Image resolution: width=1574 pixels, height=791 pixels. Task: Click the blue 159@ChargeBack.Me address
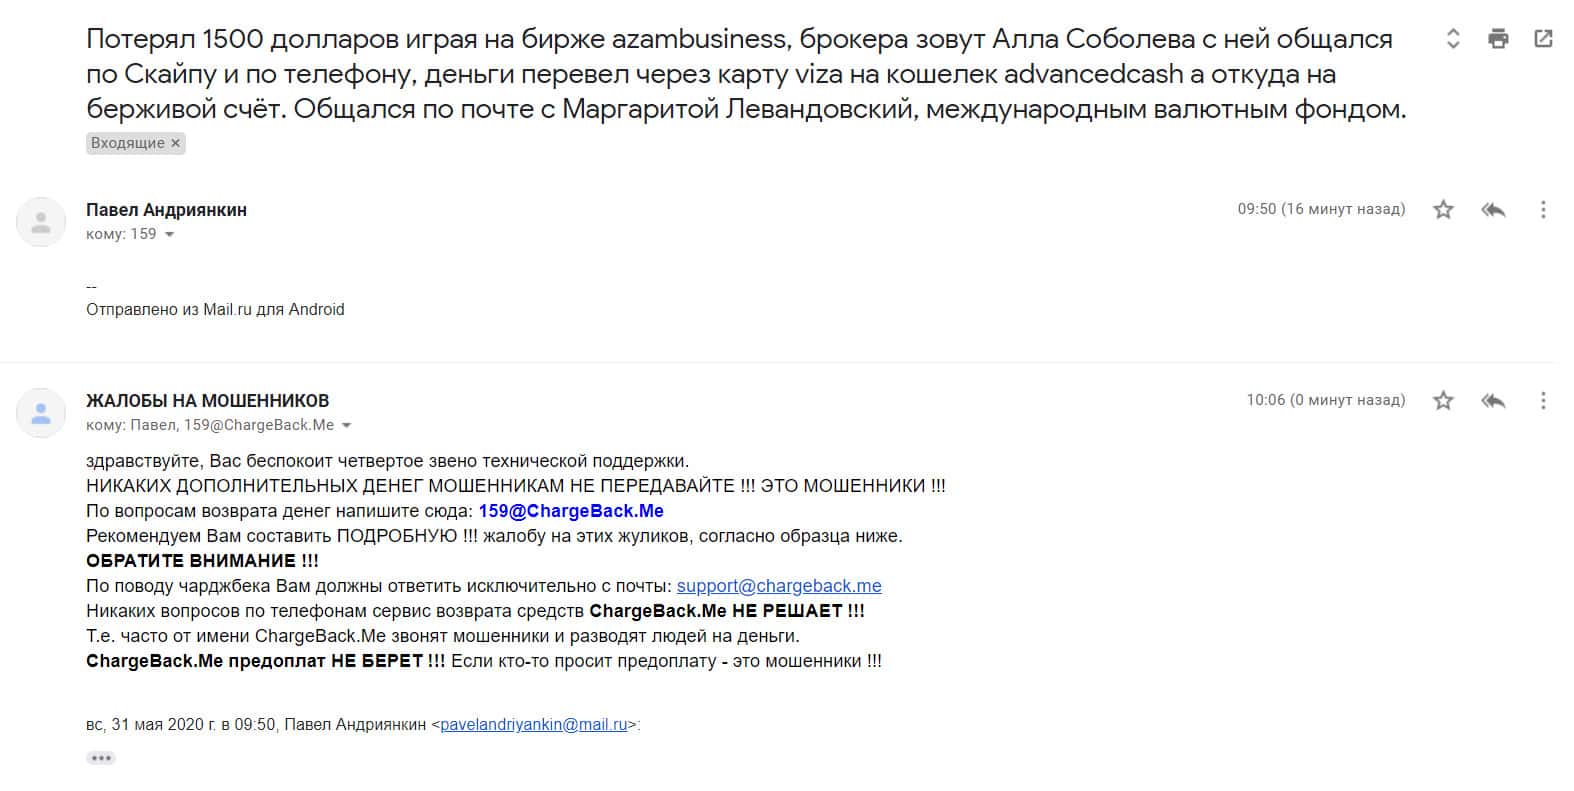[571, 511]
